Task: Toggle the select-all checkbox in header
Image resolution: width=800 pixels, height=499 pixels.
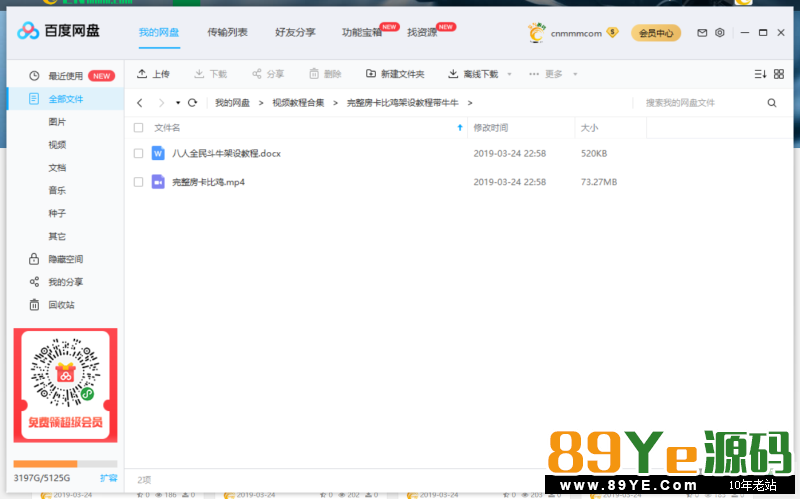Action: coord(139,128)
